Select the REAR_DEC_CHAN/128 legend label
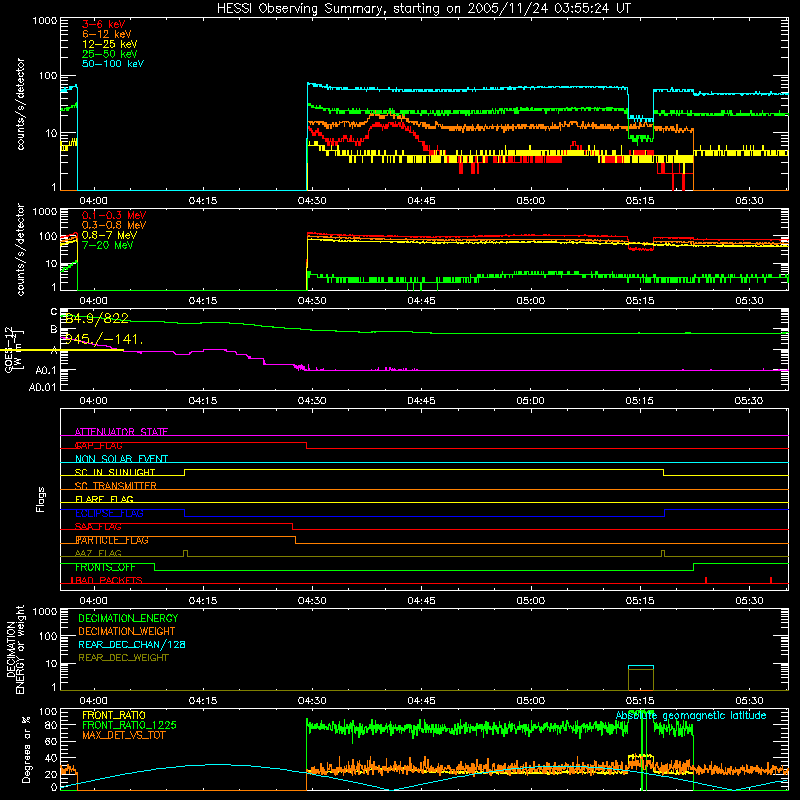Image resolution: width=800 pixels, height=800 pixels. click(x=132, y=645)
